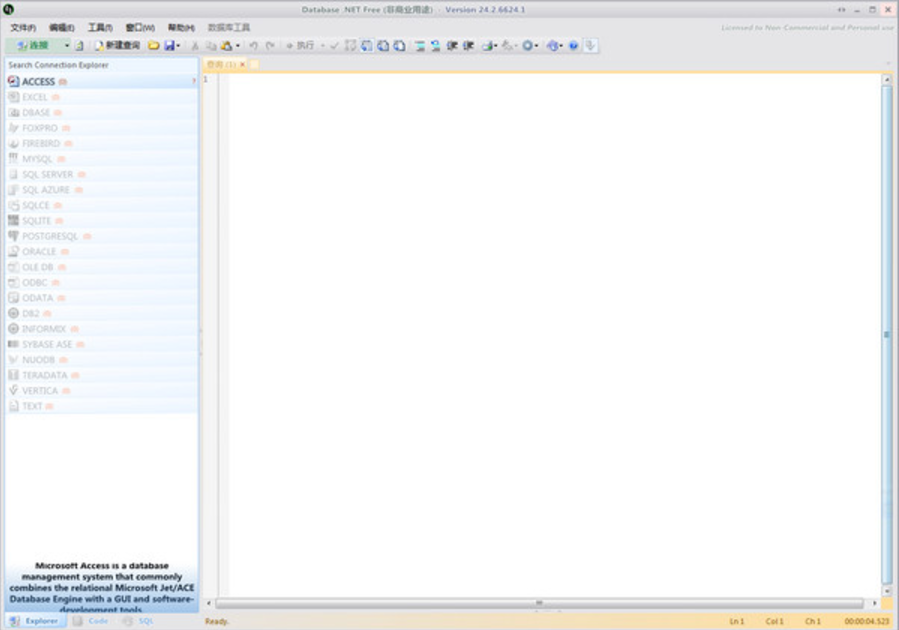Expand the ACCESS row arrow
899x630 pixels.
[x=194, y=81]
